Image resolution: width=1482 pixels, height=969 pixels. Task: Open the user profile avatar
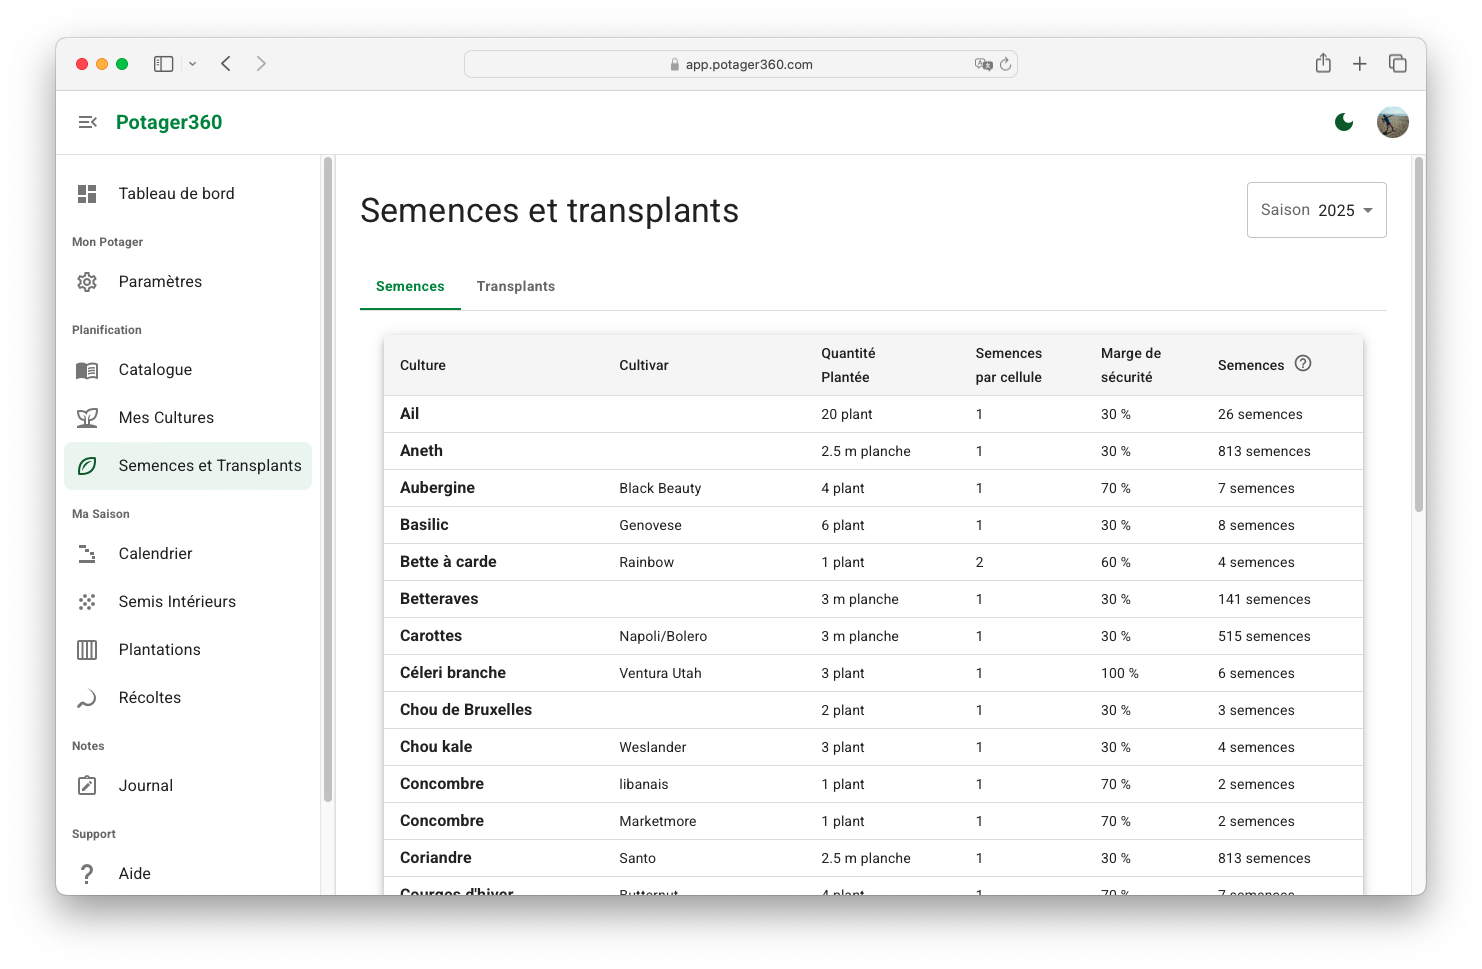(1392, 122)
